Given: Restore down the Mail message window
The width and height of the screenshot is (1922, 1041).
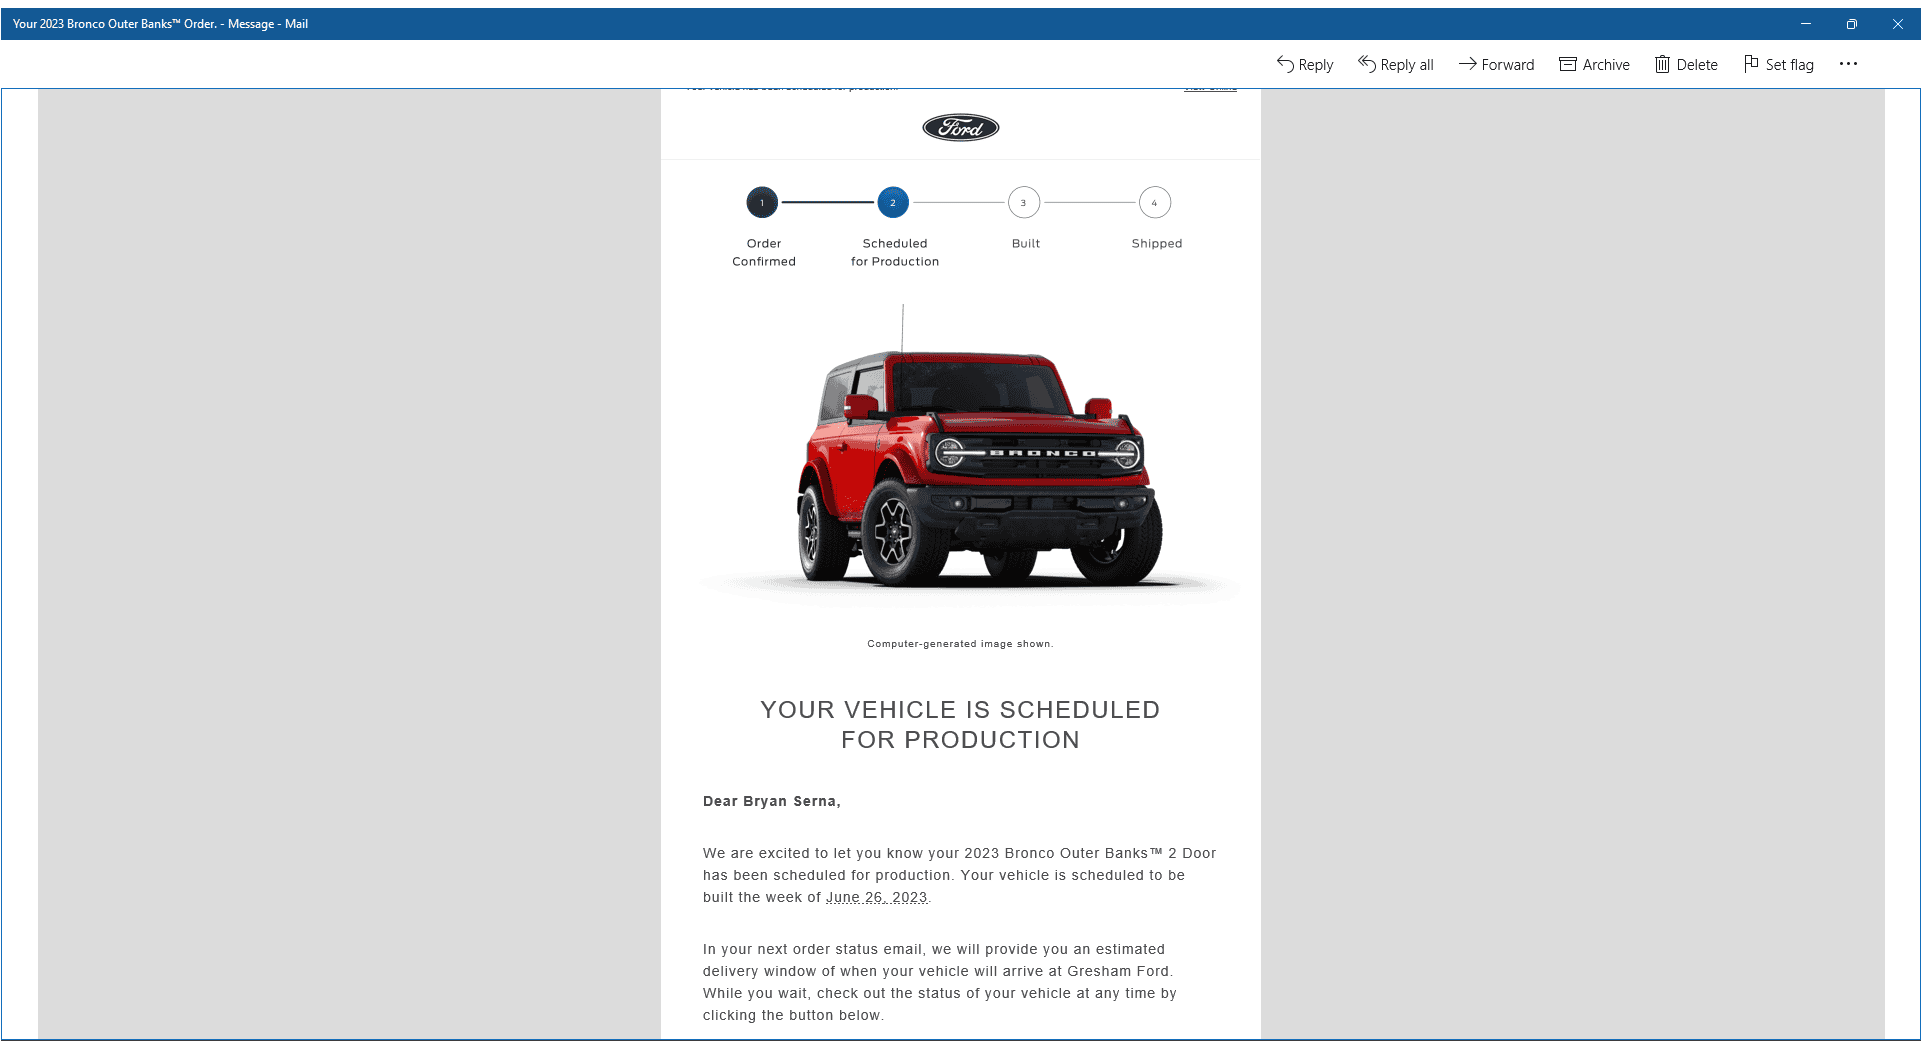Looking at the screenshot, I should [x=1852, y=24].
